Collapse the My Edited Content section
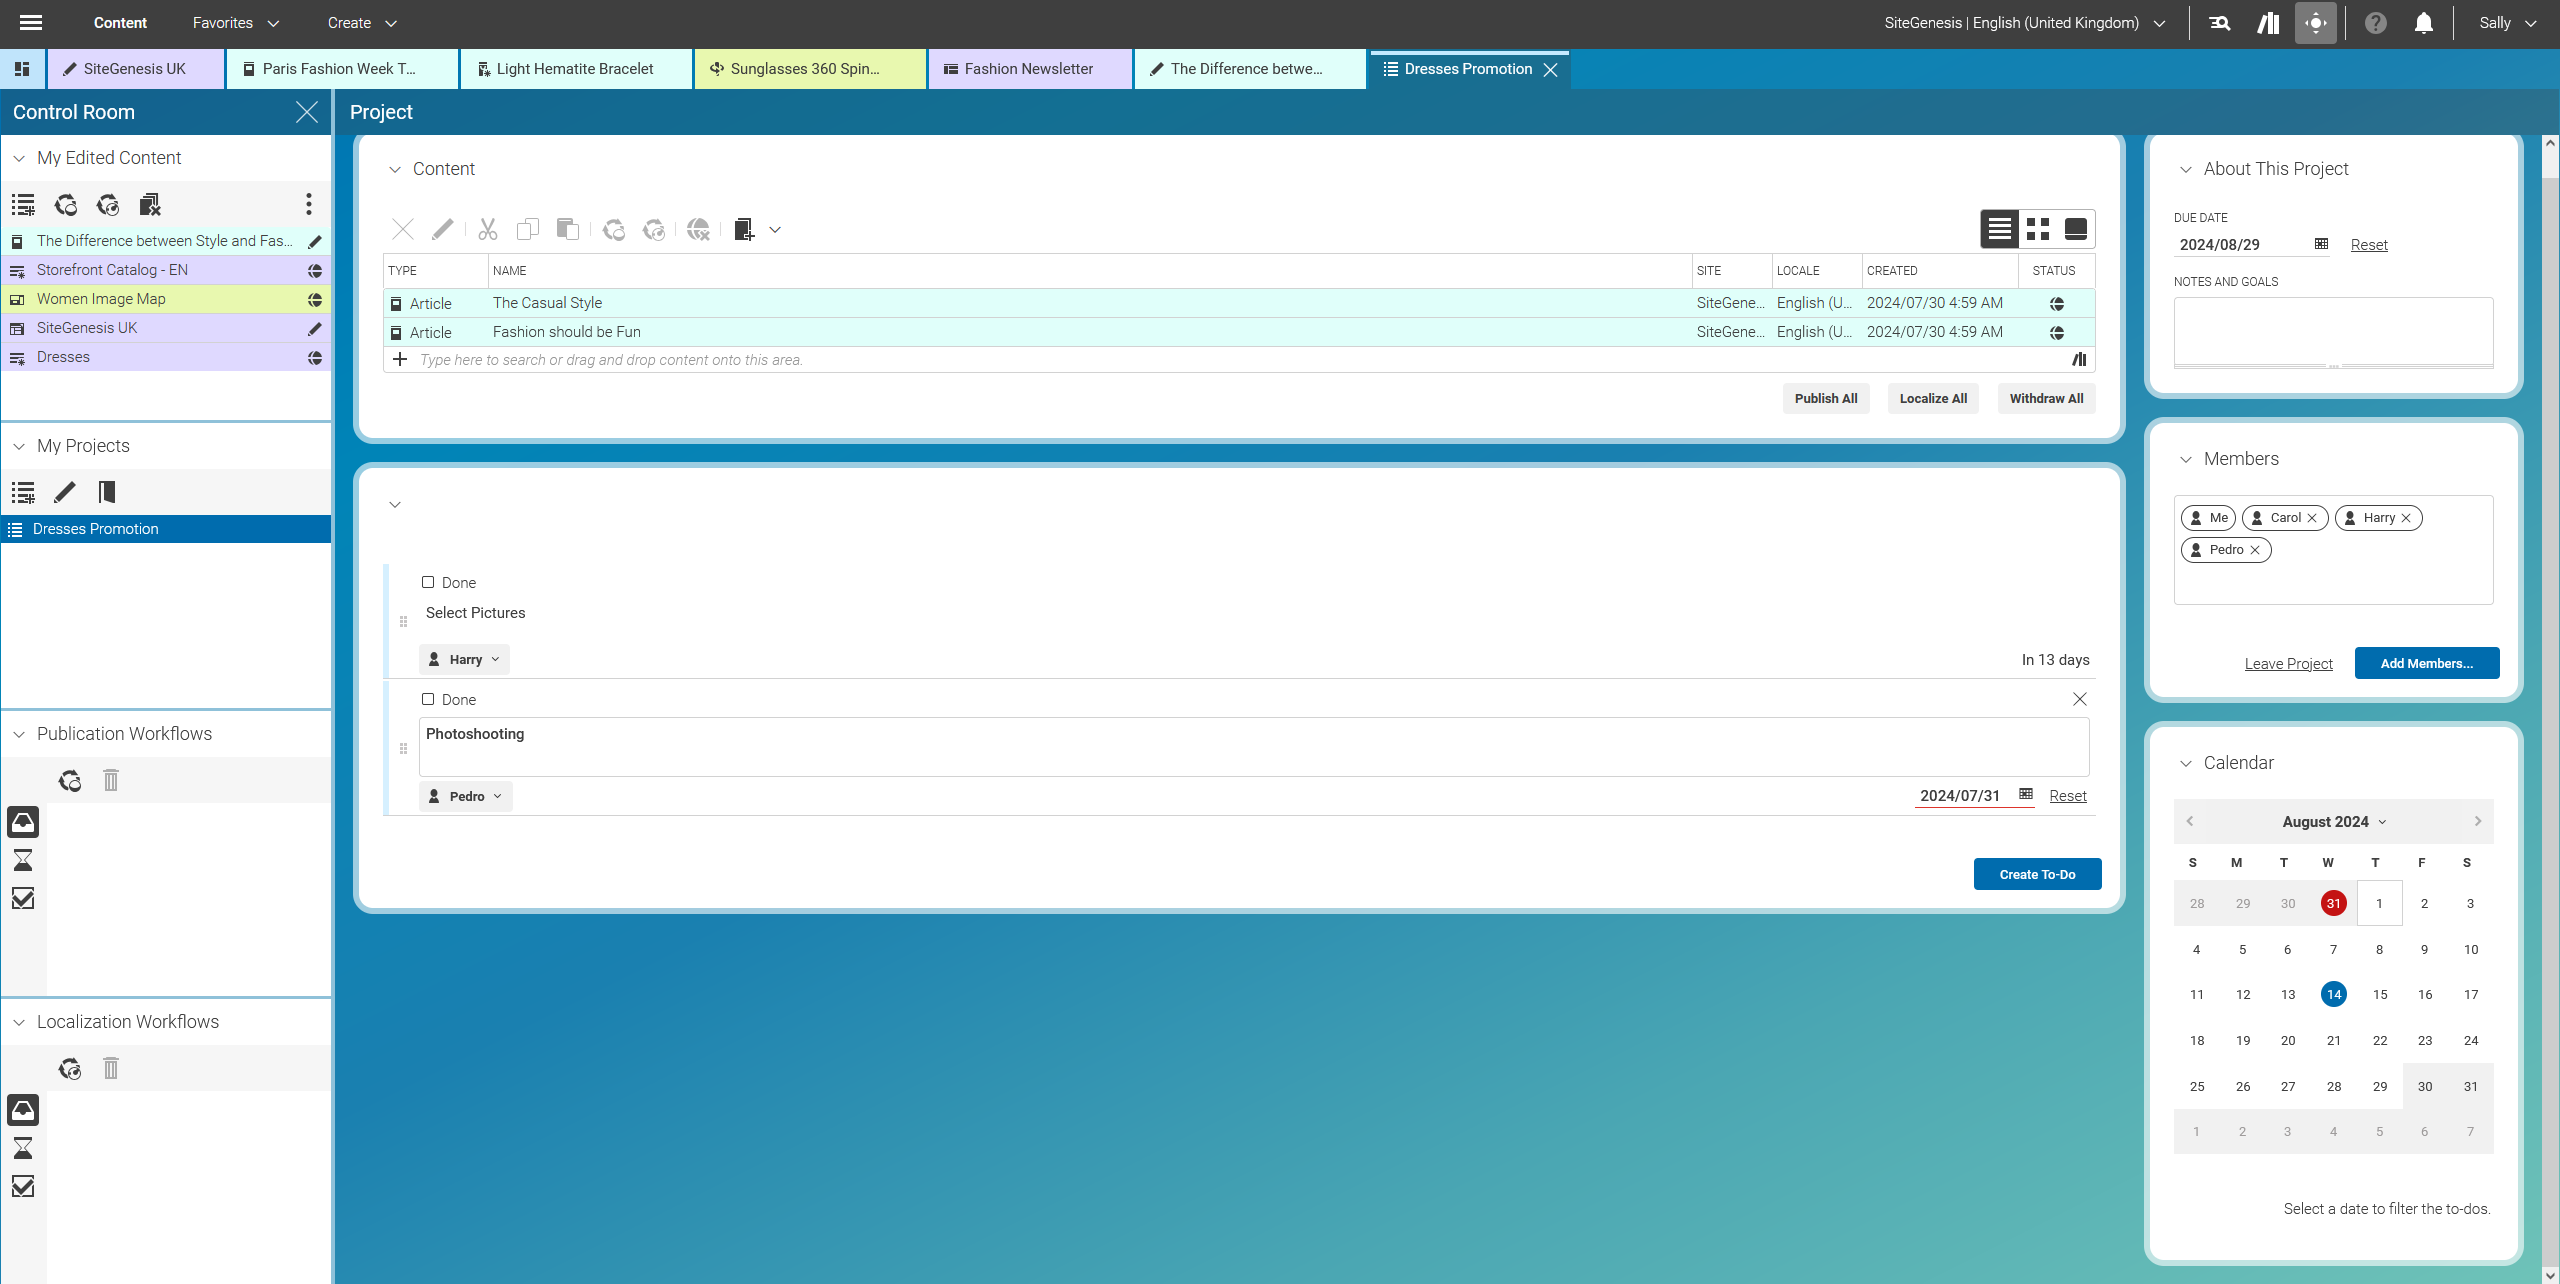The height and width of the screenshot is (1284, 2560). point(19,158)
